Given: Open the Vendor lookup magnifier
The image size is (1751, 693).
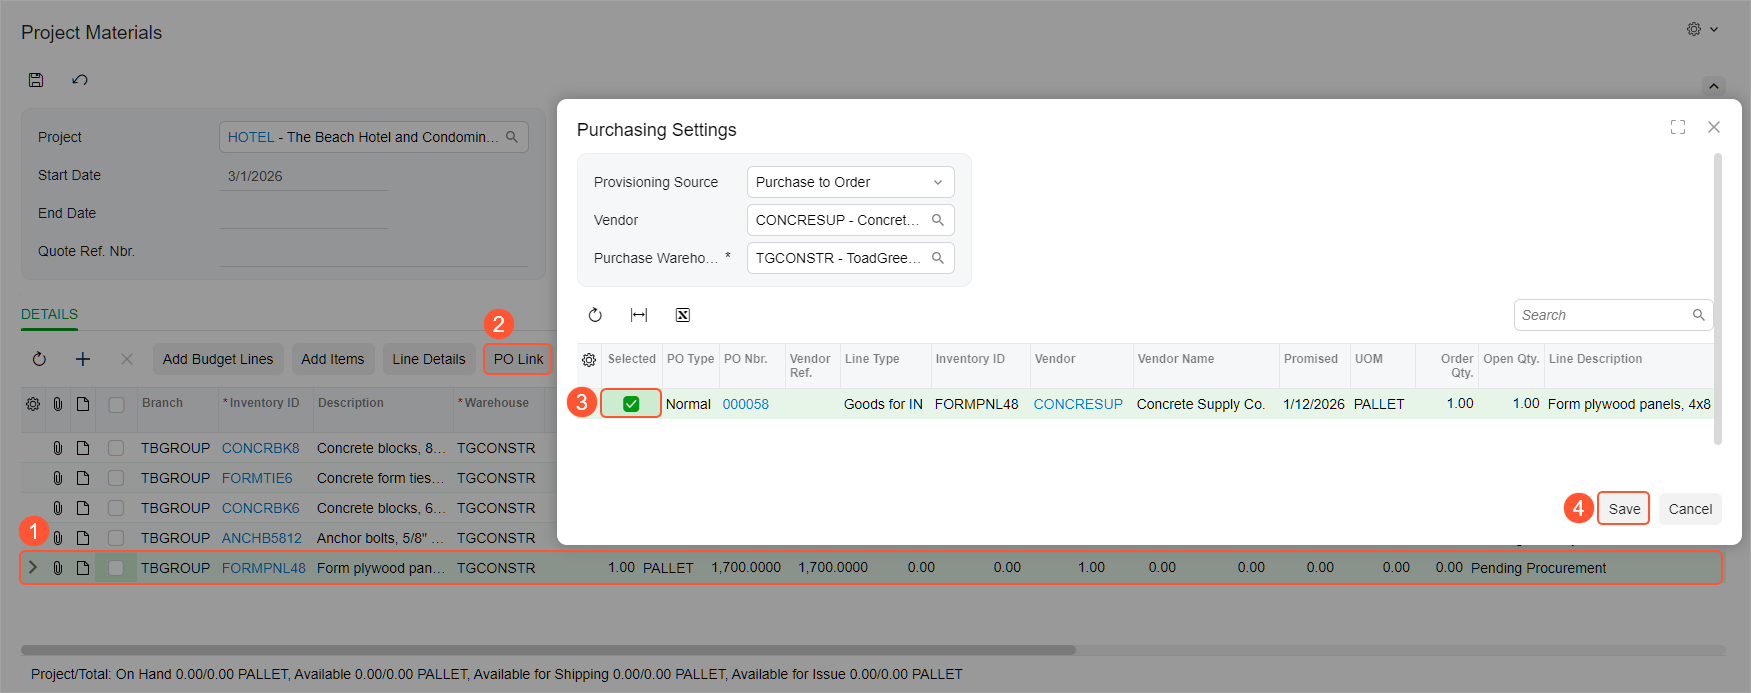Looking at the screenshot, I should point(938,220).
